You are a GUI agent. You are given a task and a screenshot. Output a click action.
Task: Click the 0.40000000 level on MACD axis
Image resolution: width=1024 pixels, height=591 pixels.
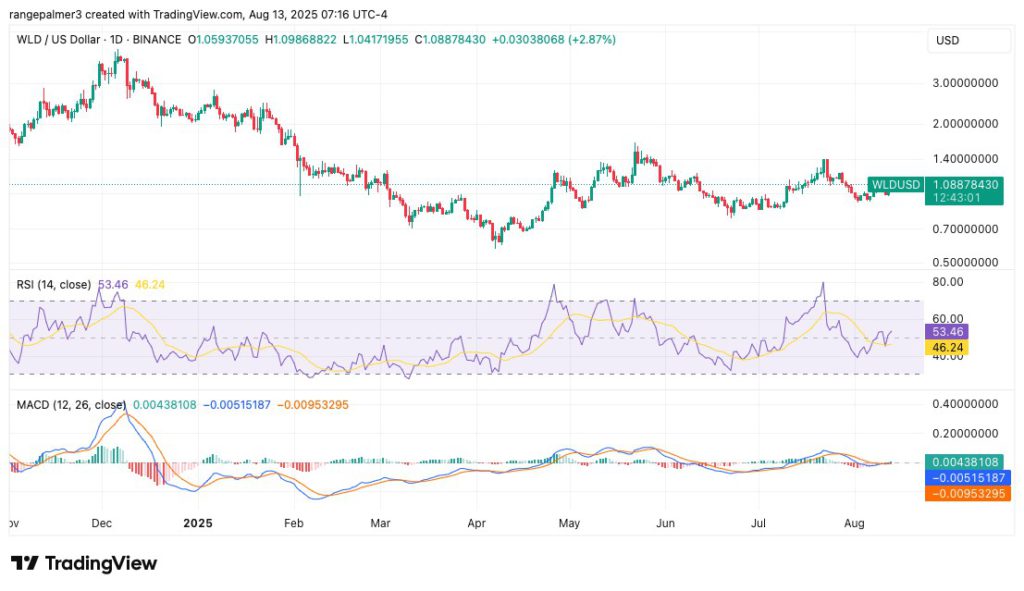(x=963, y=404)
